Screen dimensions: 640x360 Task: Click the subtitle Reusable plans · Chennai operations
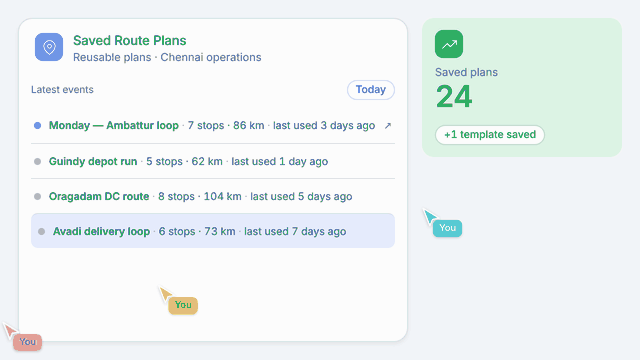point(167,57)
